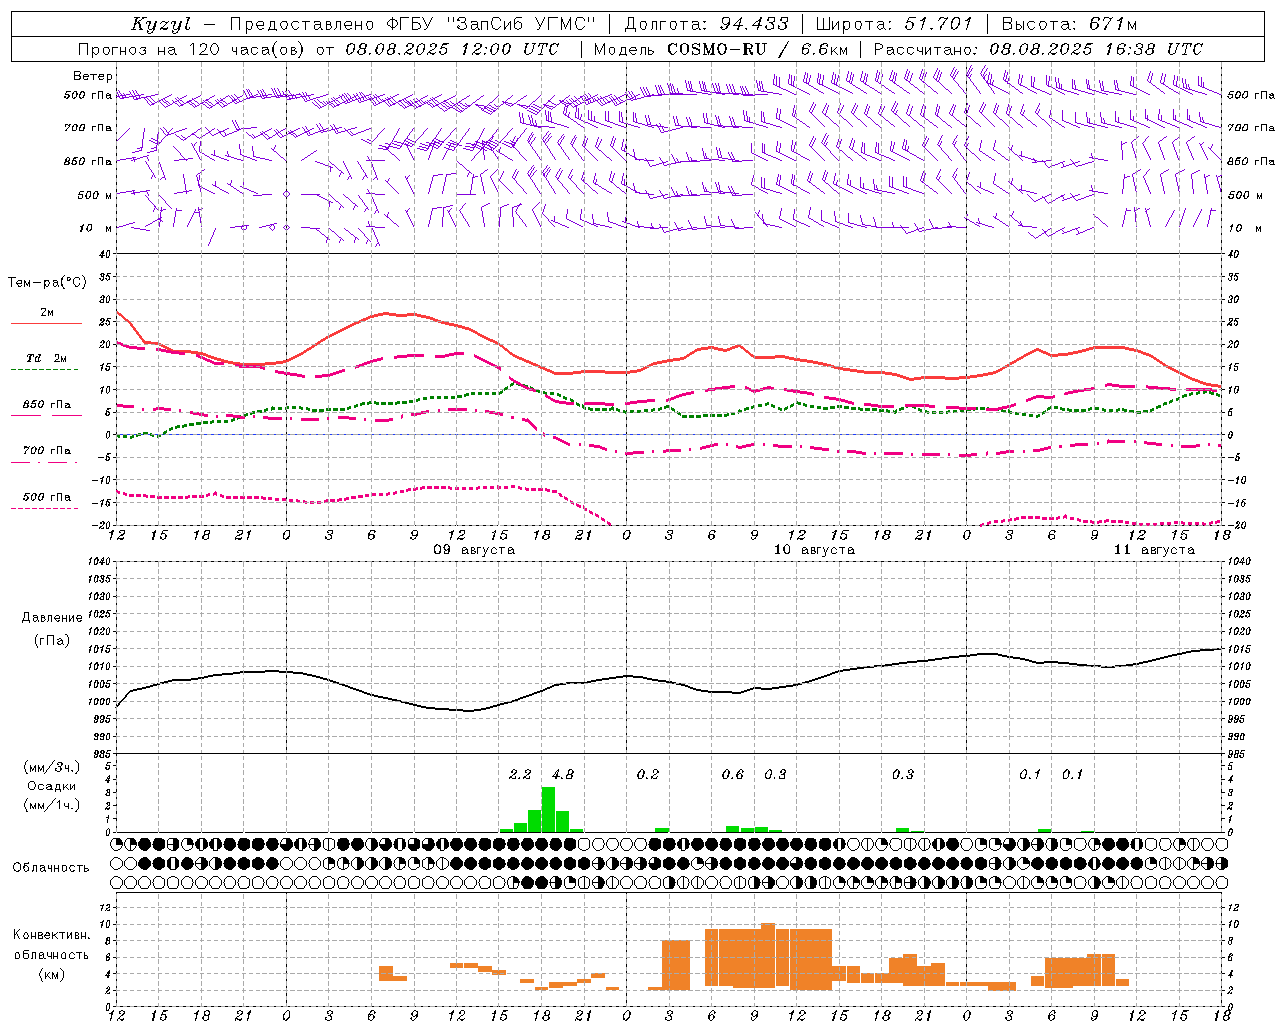
Task: Click the date label 10 августа
Action: pos(814,550)
